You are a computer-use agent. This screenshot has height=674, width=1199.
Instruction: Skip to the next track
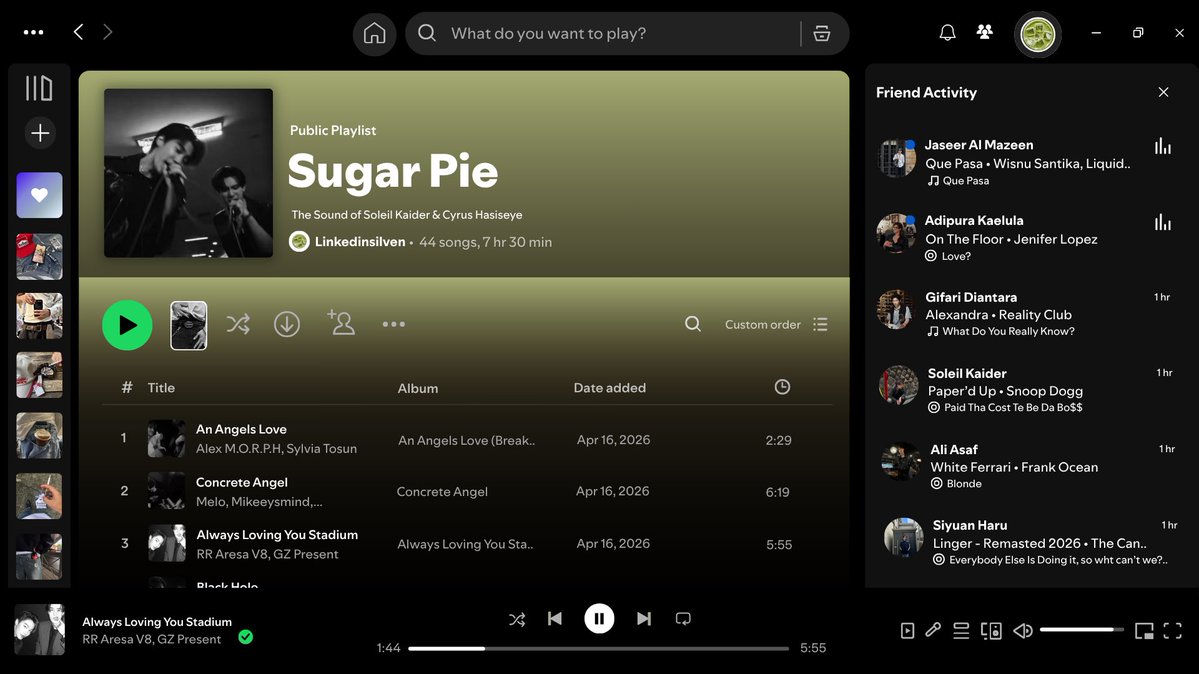point(644,619)
